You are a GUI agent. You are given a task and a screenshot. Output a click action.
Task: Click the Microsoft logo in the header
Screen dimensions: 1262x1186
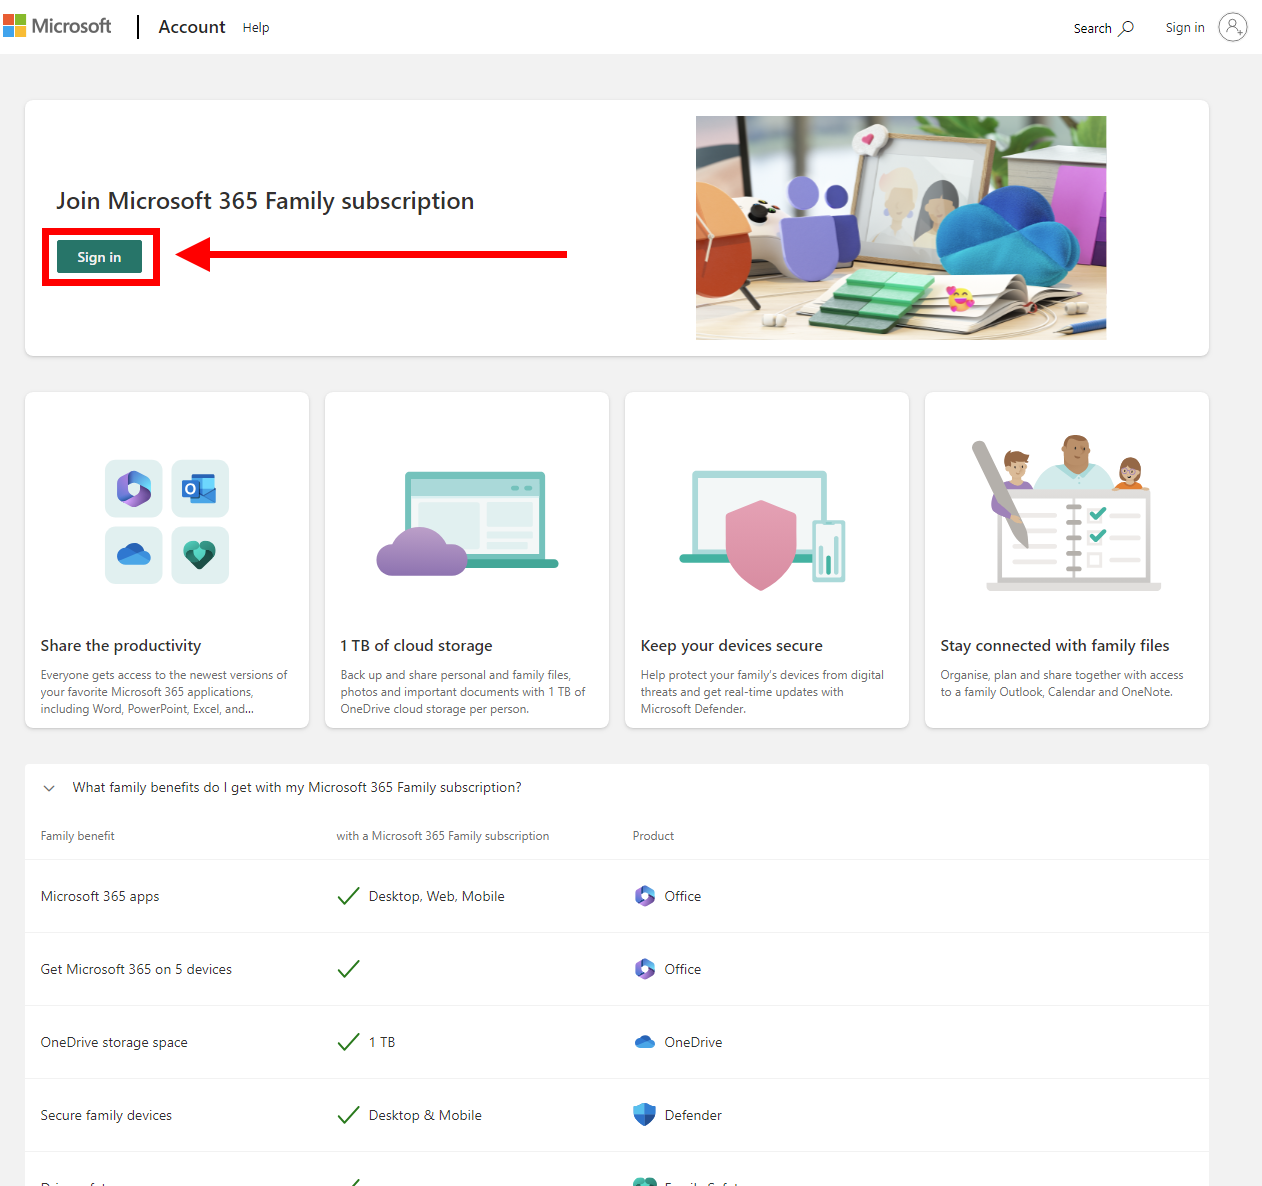[57, 26]
